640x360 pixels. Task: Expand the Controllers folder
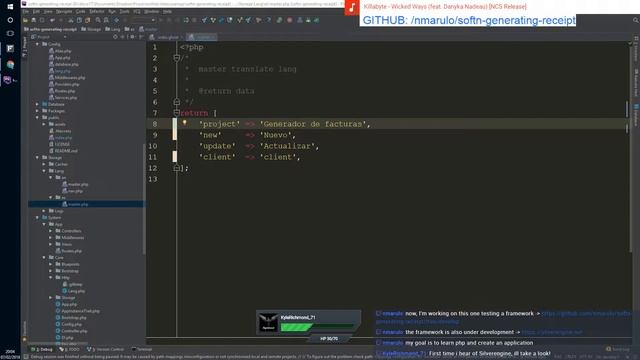click(x=51, y=231)
